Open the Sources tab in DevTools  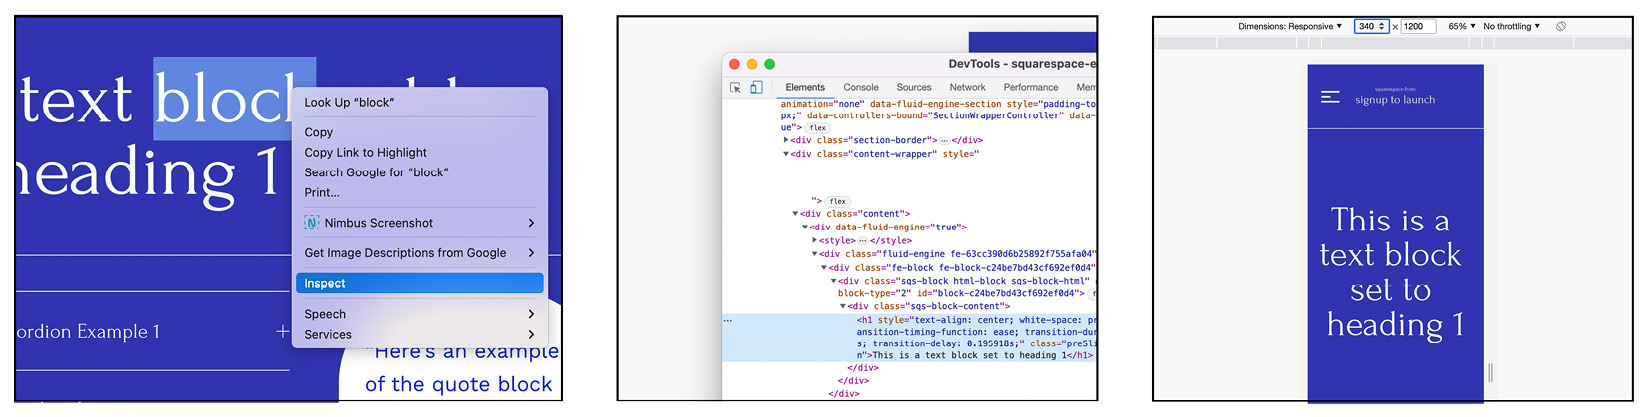click(x=914, y=88)
